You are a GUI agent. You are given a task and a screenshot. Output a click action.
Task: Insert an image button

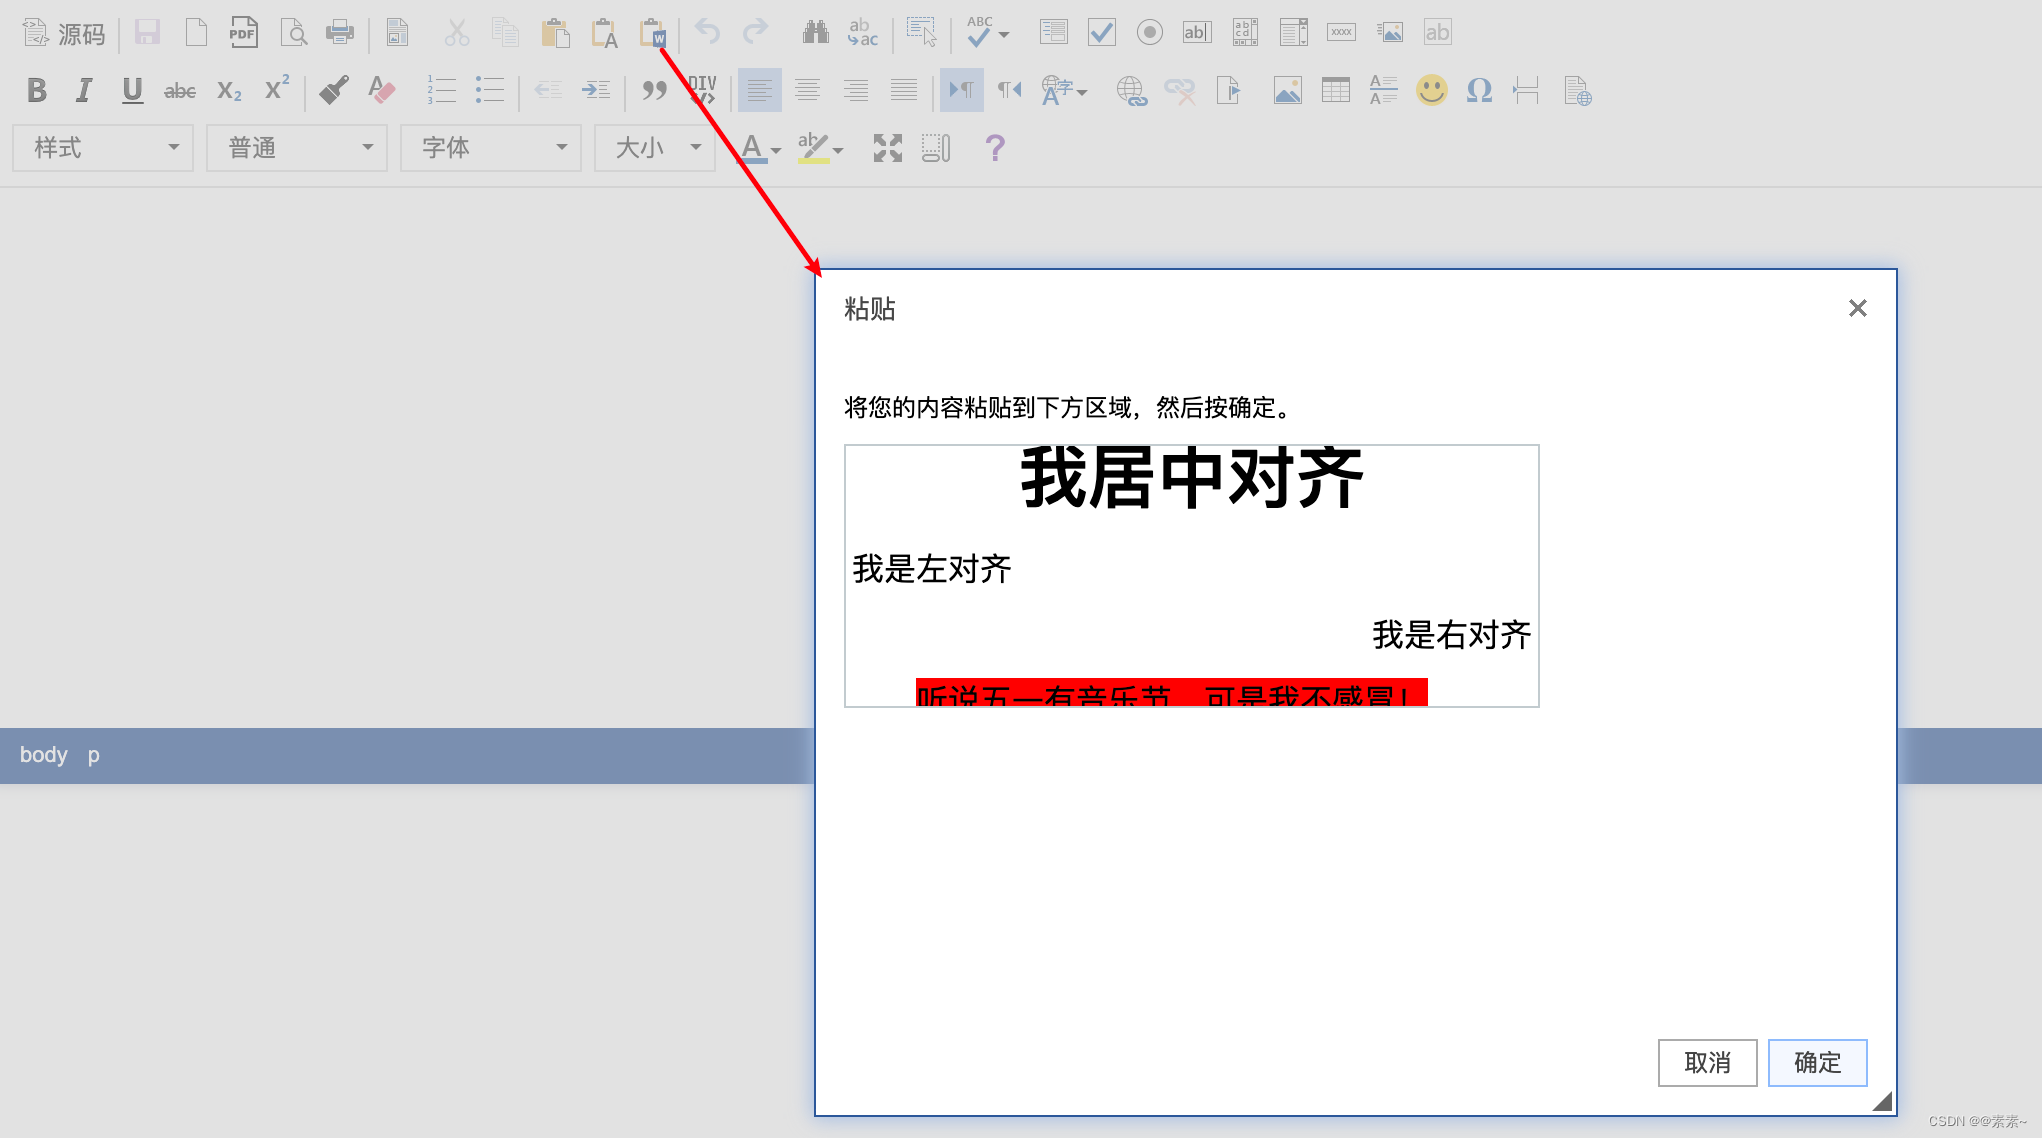[1389, 33]
